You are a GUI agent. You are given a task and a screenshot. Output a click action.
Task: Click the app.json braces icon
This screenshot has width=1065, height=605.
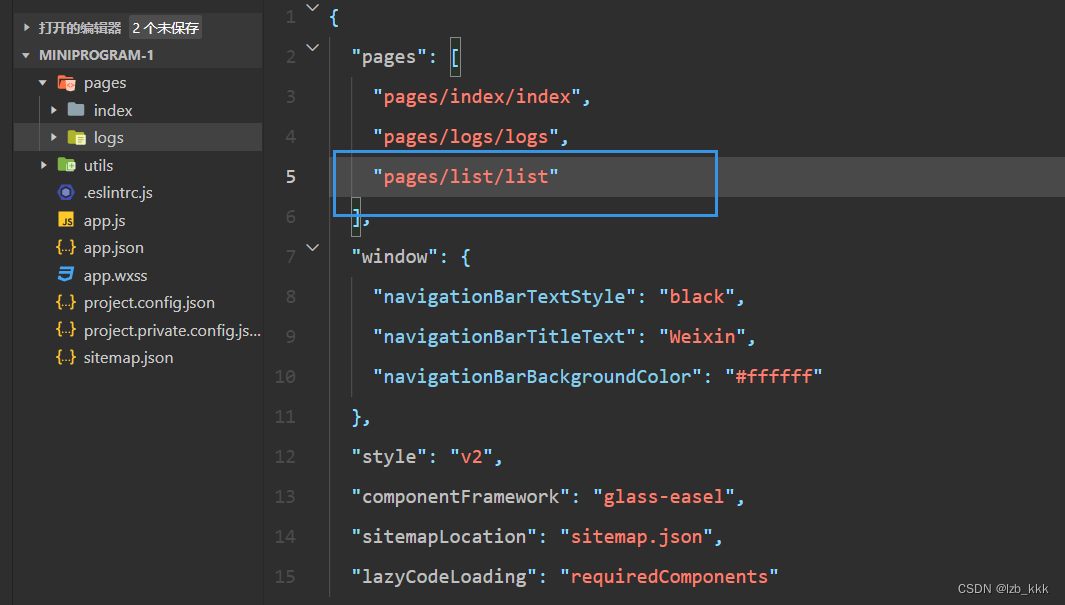click(66, 248)
